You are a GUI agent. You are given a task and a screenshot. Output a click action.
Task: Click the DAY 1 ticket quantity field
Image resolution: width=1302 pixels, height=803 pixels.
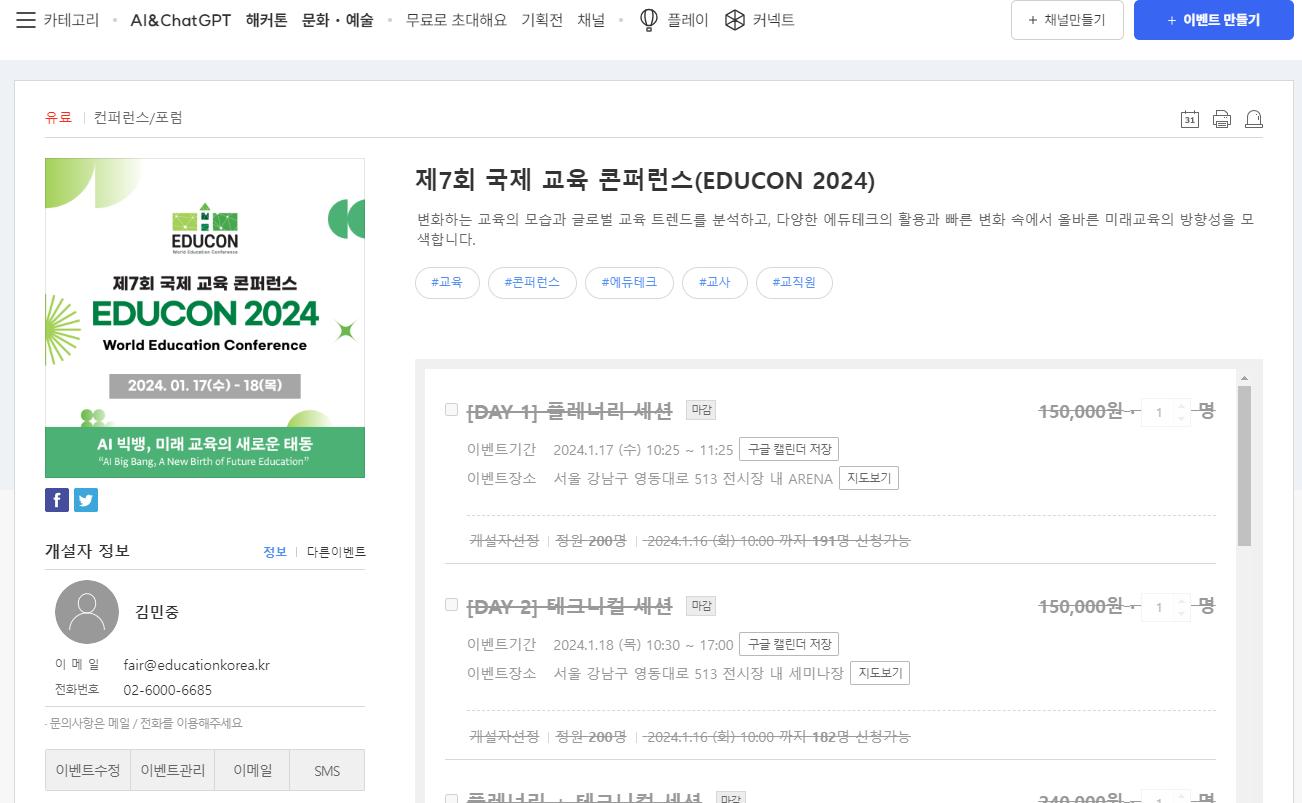pyautogui.click(x=1159, y=412)
